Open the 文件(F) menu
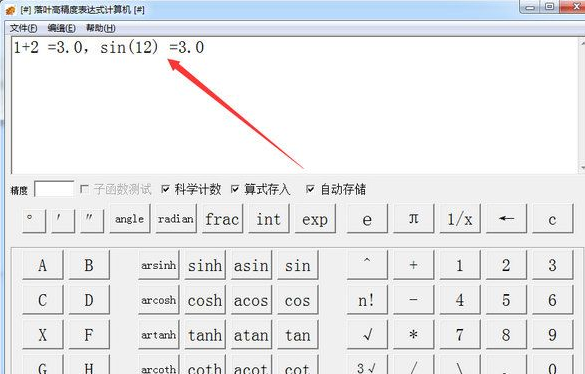This screenshot has width=585, height=374. (23, 28)
